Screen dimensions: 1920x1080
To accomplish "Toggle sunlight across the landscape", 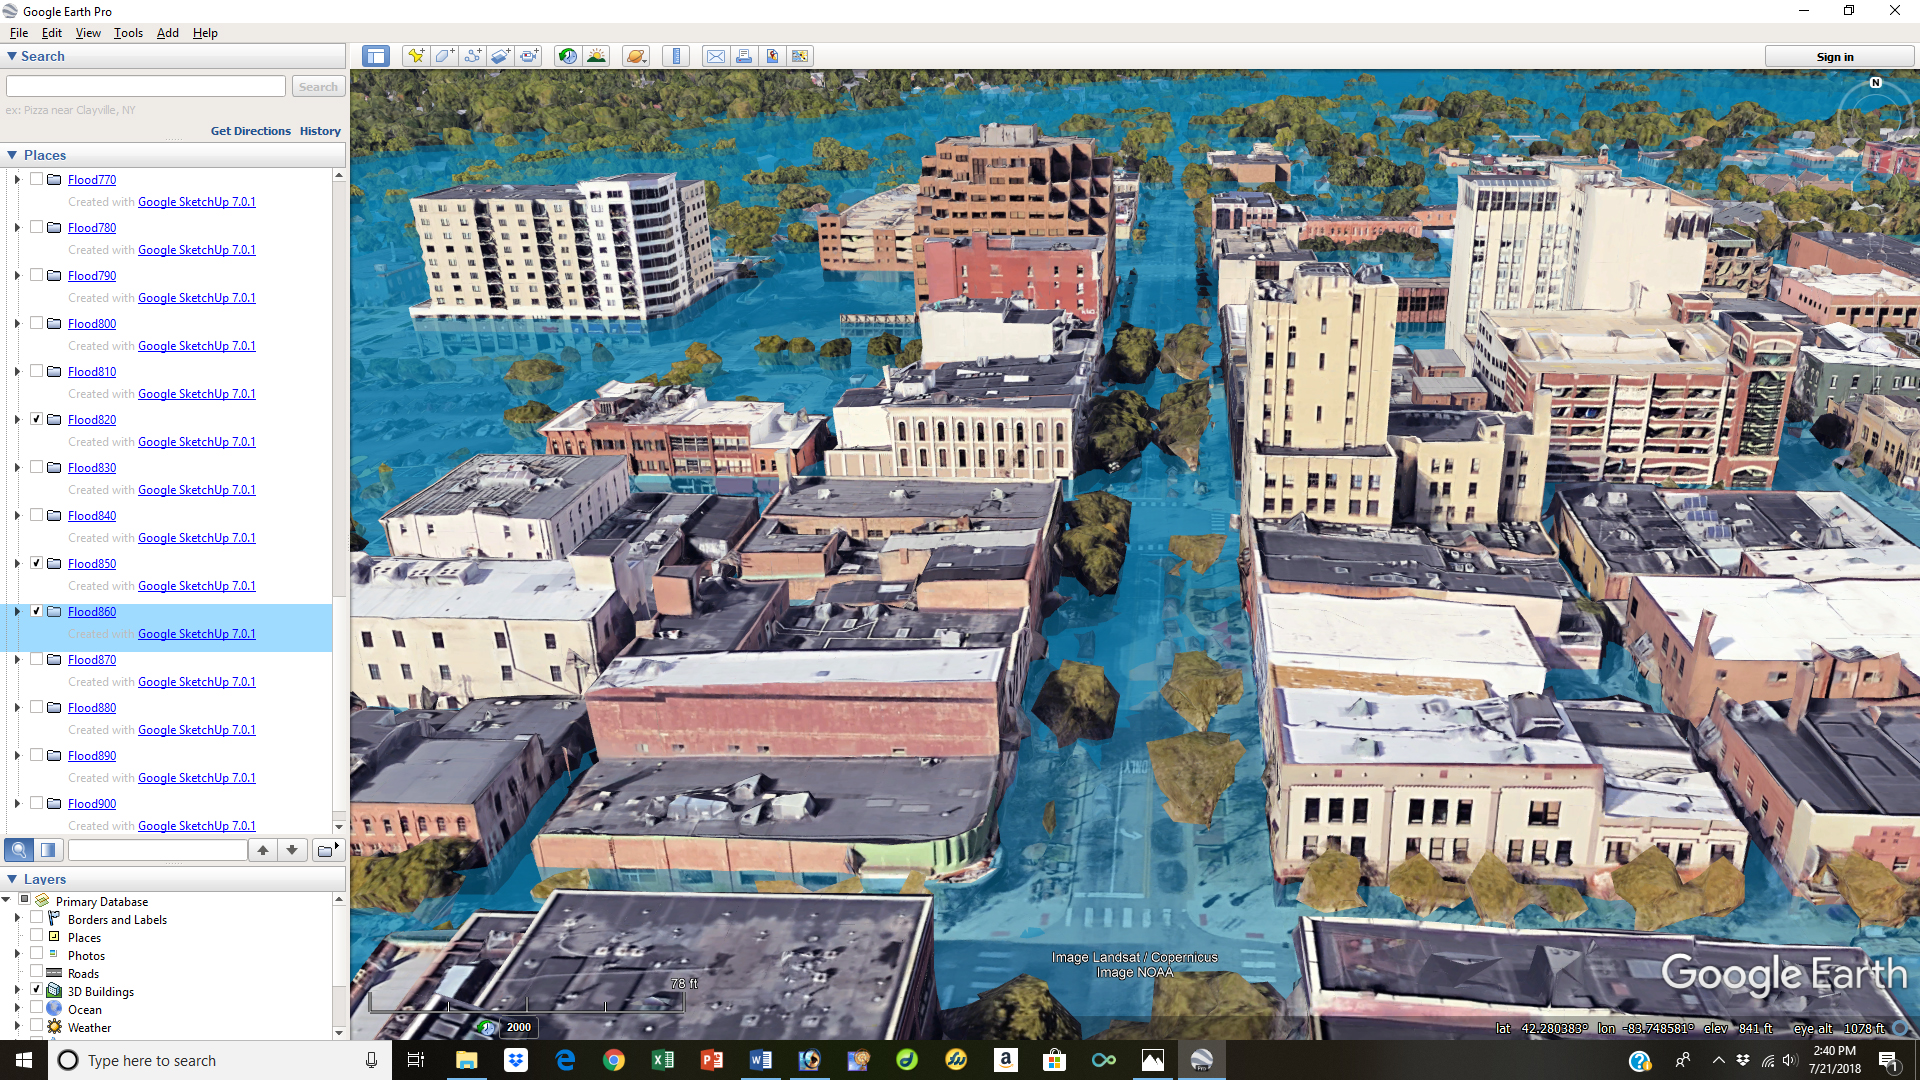I will coord(596,57).
